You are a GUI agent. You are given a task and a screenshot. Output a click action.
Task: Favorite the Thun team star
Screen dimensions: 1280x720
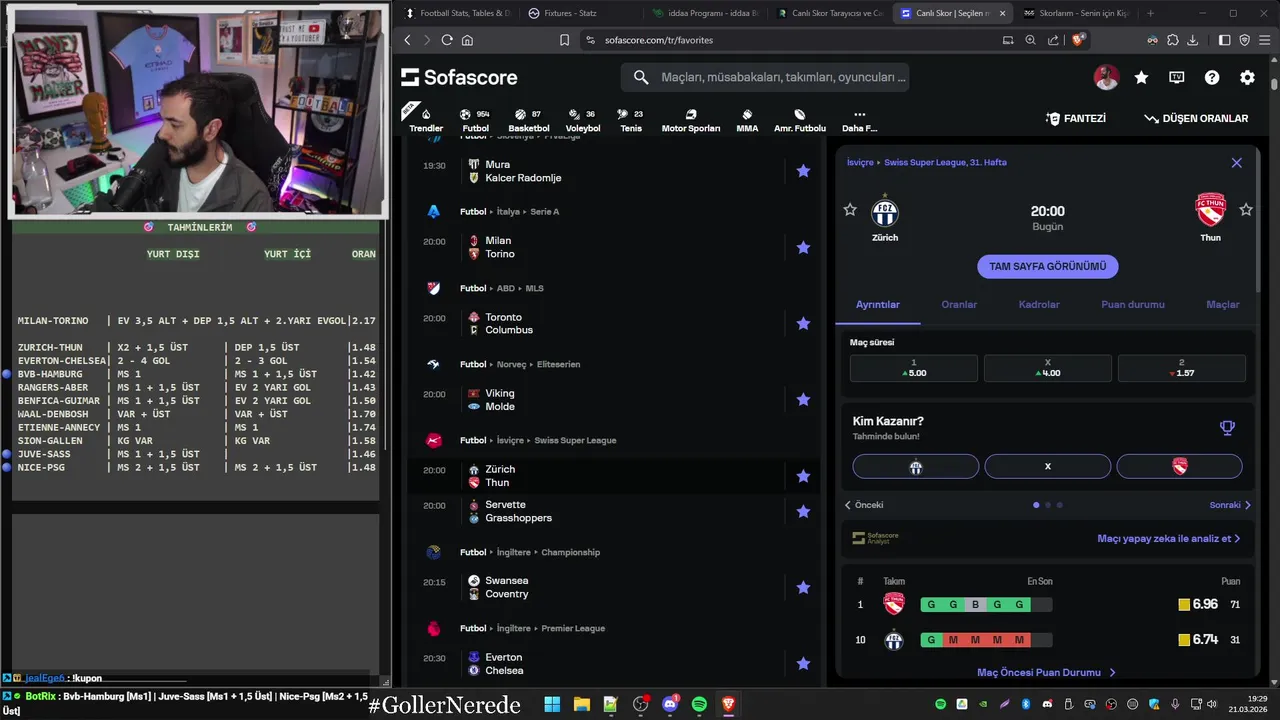pos(1246,209)
